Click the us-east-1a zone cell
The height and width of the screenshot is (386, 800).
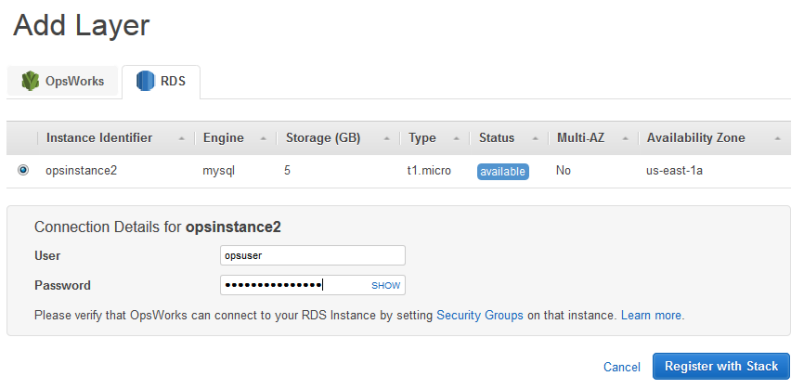[674, 171]
